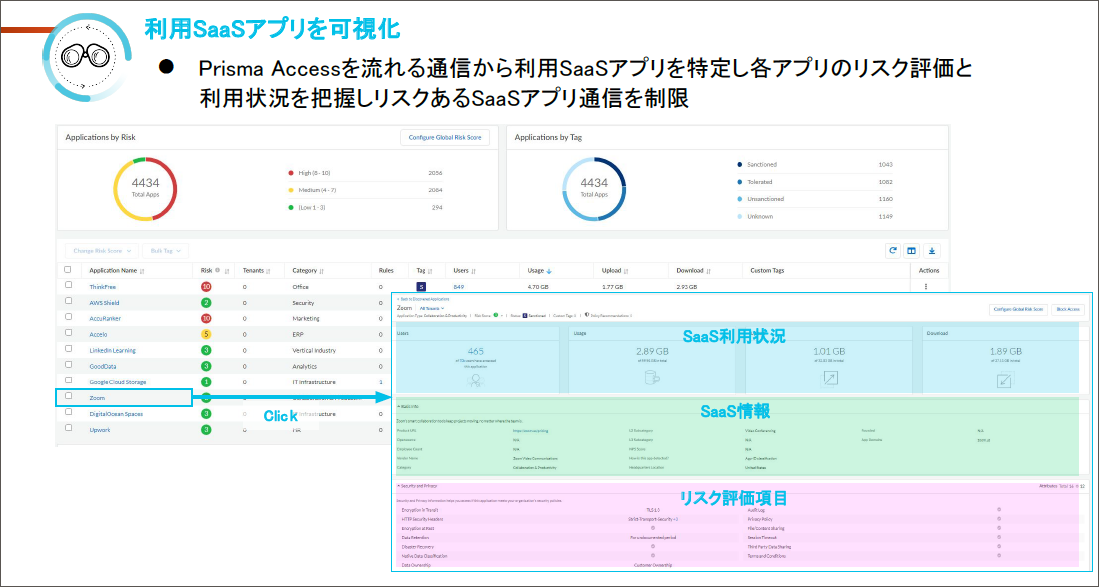The height and width of the screenshot is (587, 1099).
Task: Click the Accelo risk score 5 badge
Action: click(206, 334)
